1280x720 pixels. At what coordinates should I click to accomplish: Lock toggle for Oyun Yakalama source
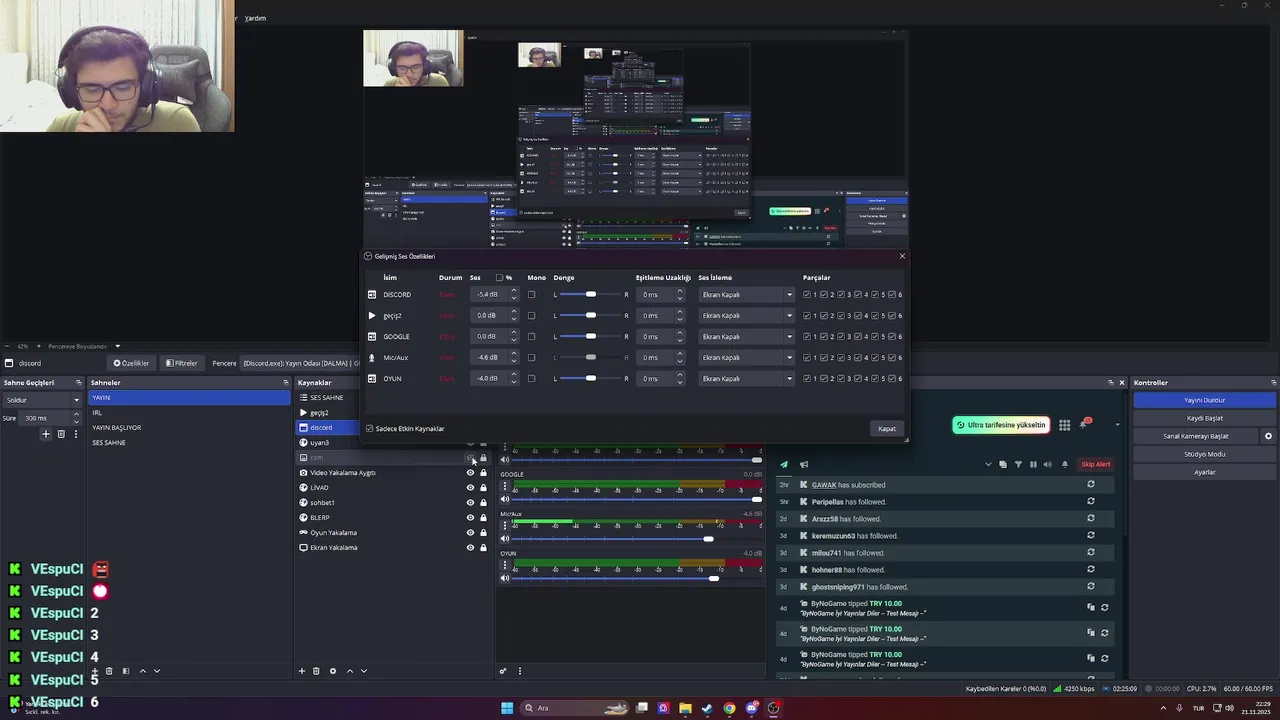pos(483,533)
